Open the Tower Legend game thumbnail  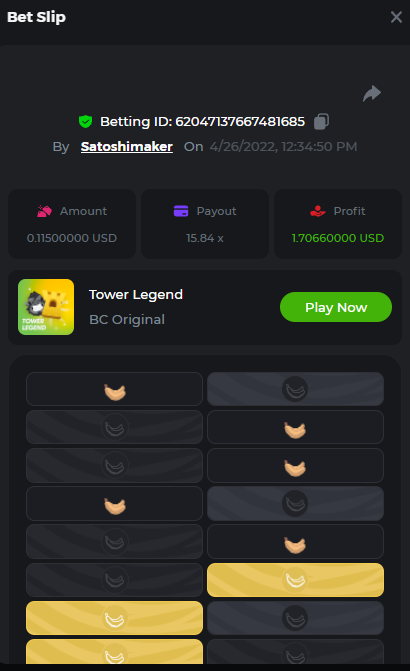46,307
